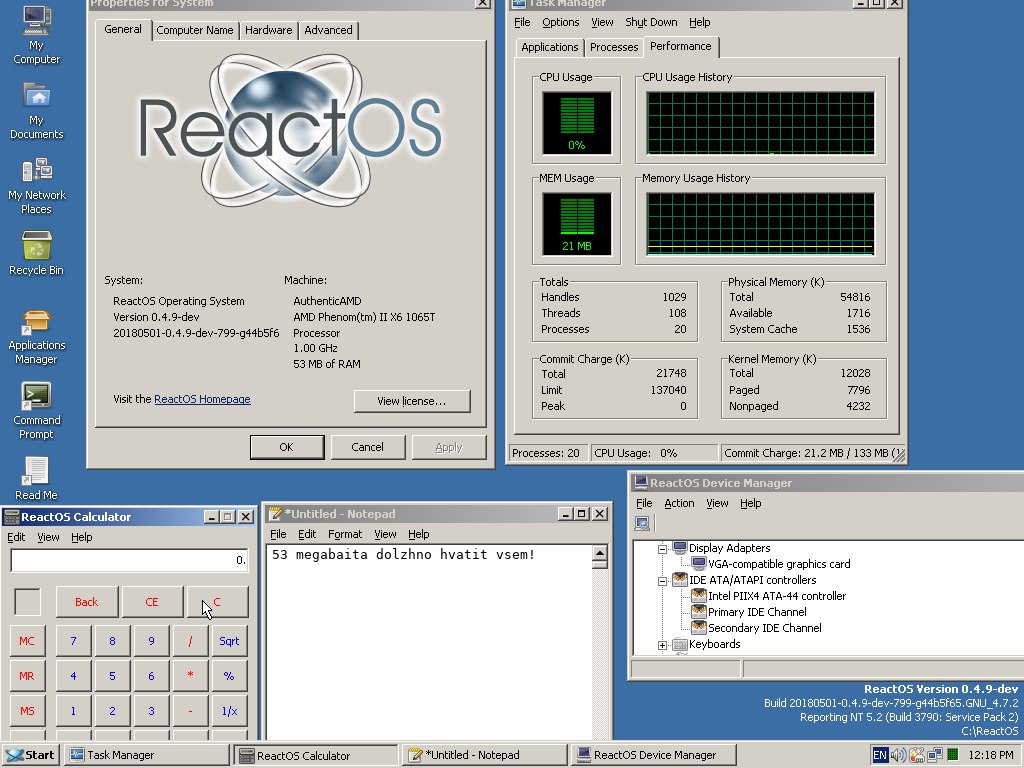
Task: Open the ReactOS Homepage link
Action: (202, 398)
